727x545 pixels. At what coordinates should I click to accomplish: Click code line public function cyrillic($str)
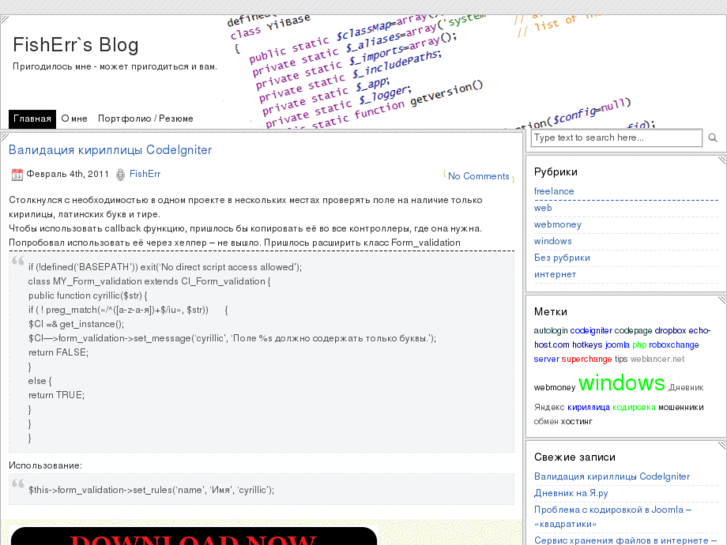[x=88, y=296]
